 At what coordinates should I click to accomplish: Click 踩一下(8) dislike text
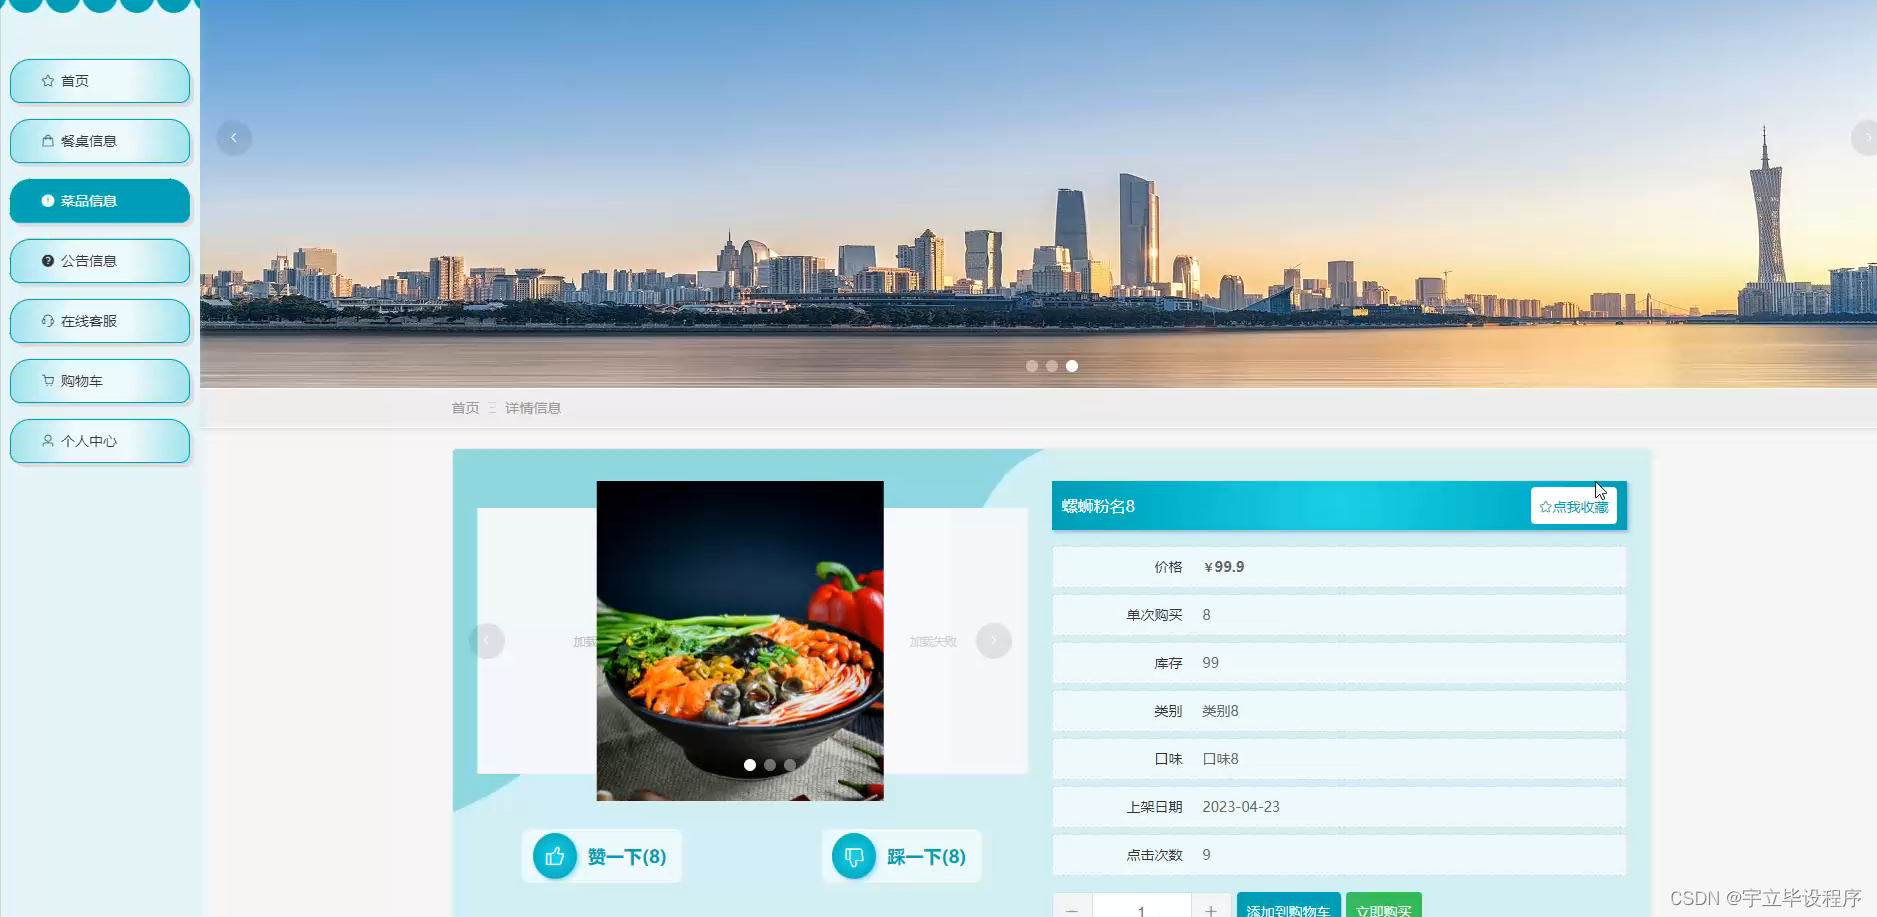926,857
